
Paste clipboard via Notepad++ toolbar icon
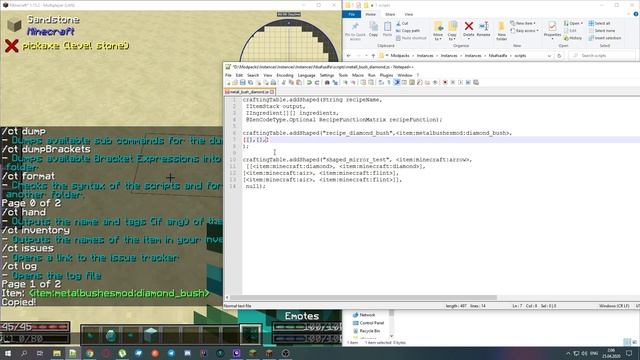tap(299, 82)
